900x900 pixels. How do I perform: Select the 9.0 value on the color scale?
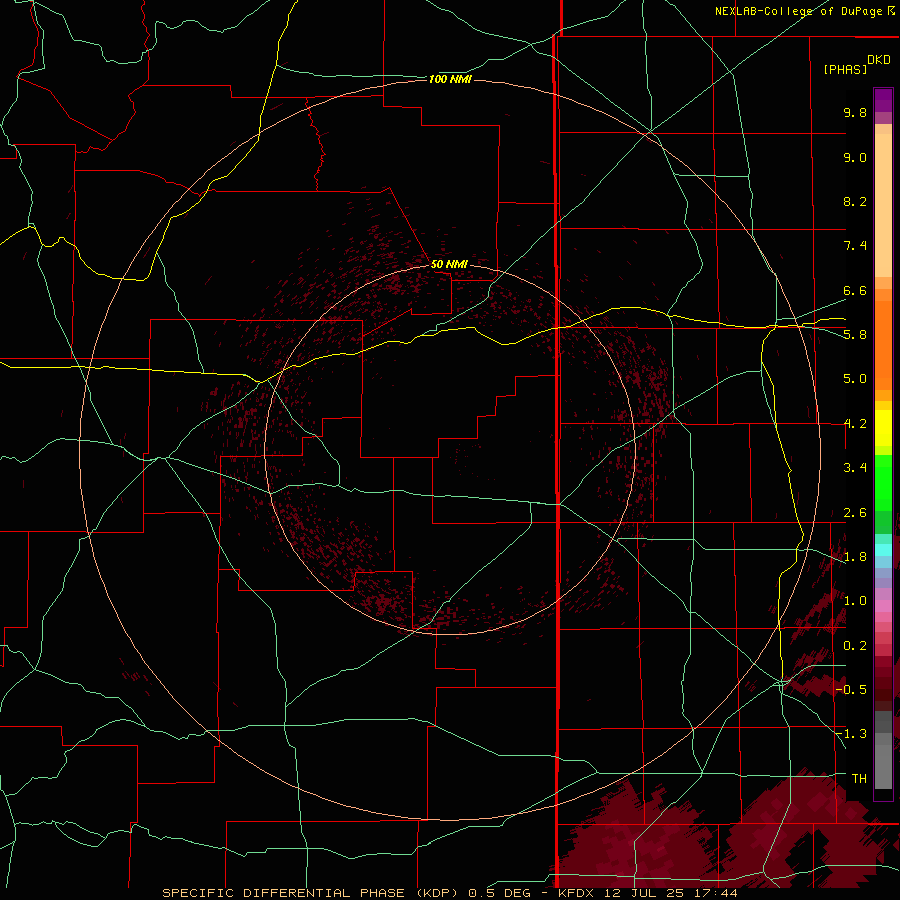pyautogui.click(x=855, y=157)
